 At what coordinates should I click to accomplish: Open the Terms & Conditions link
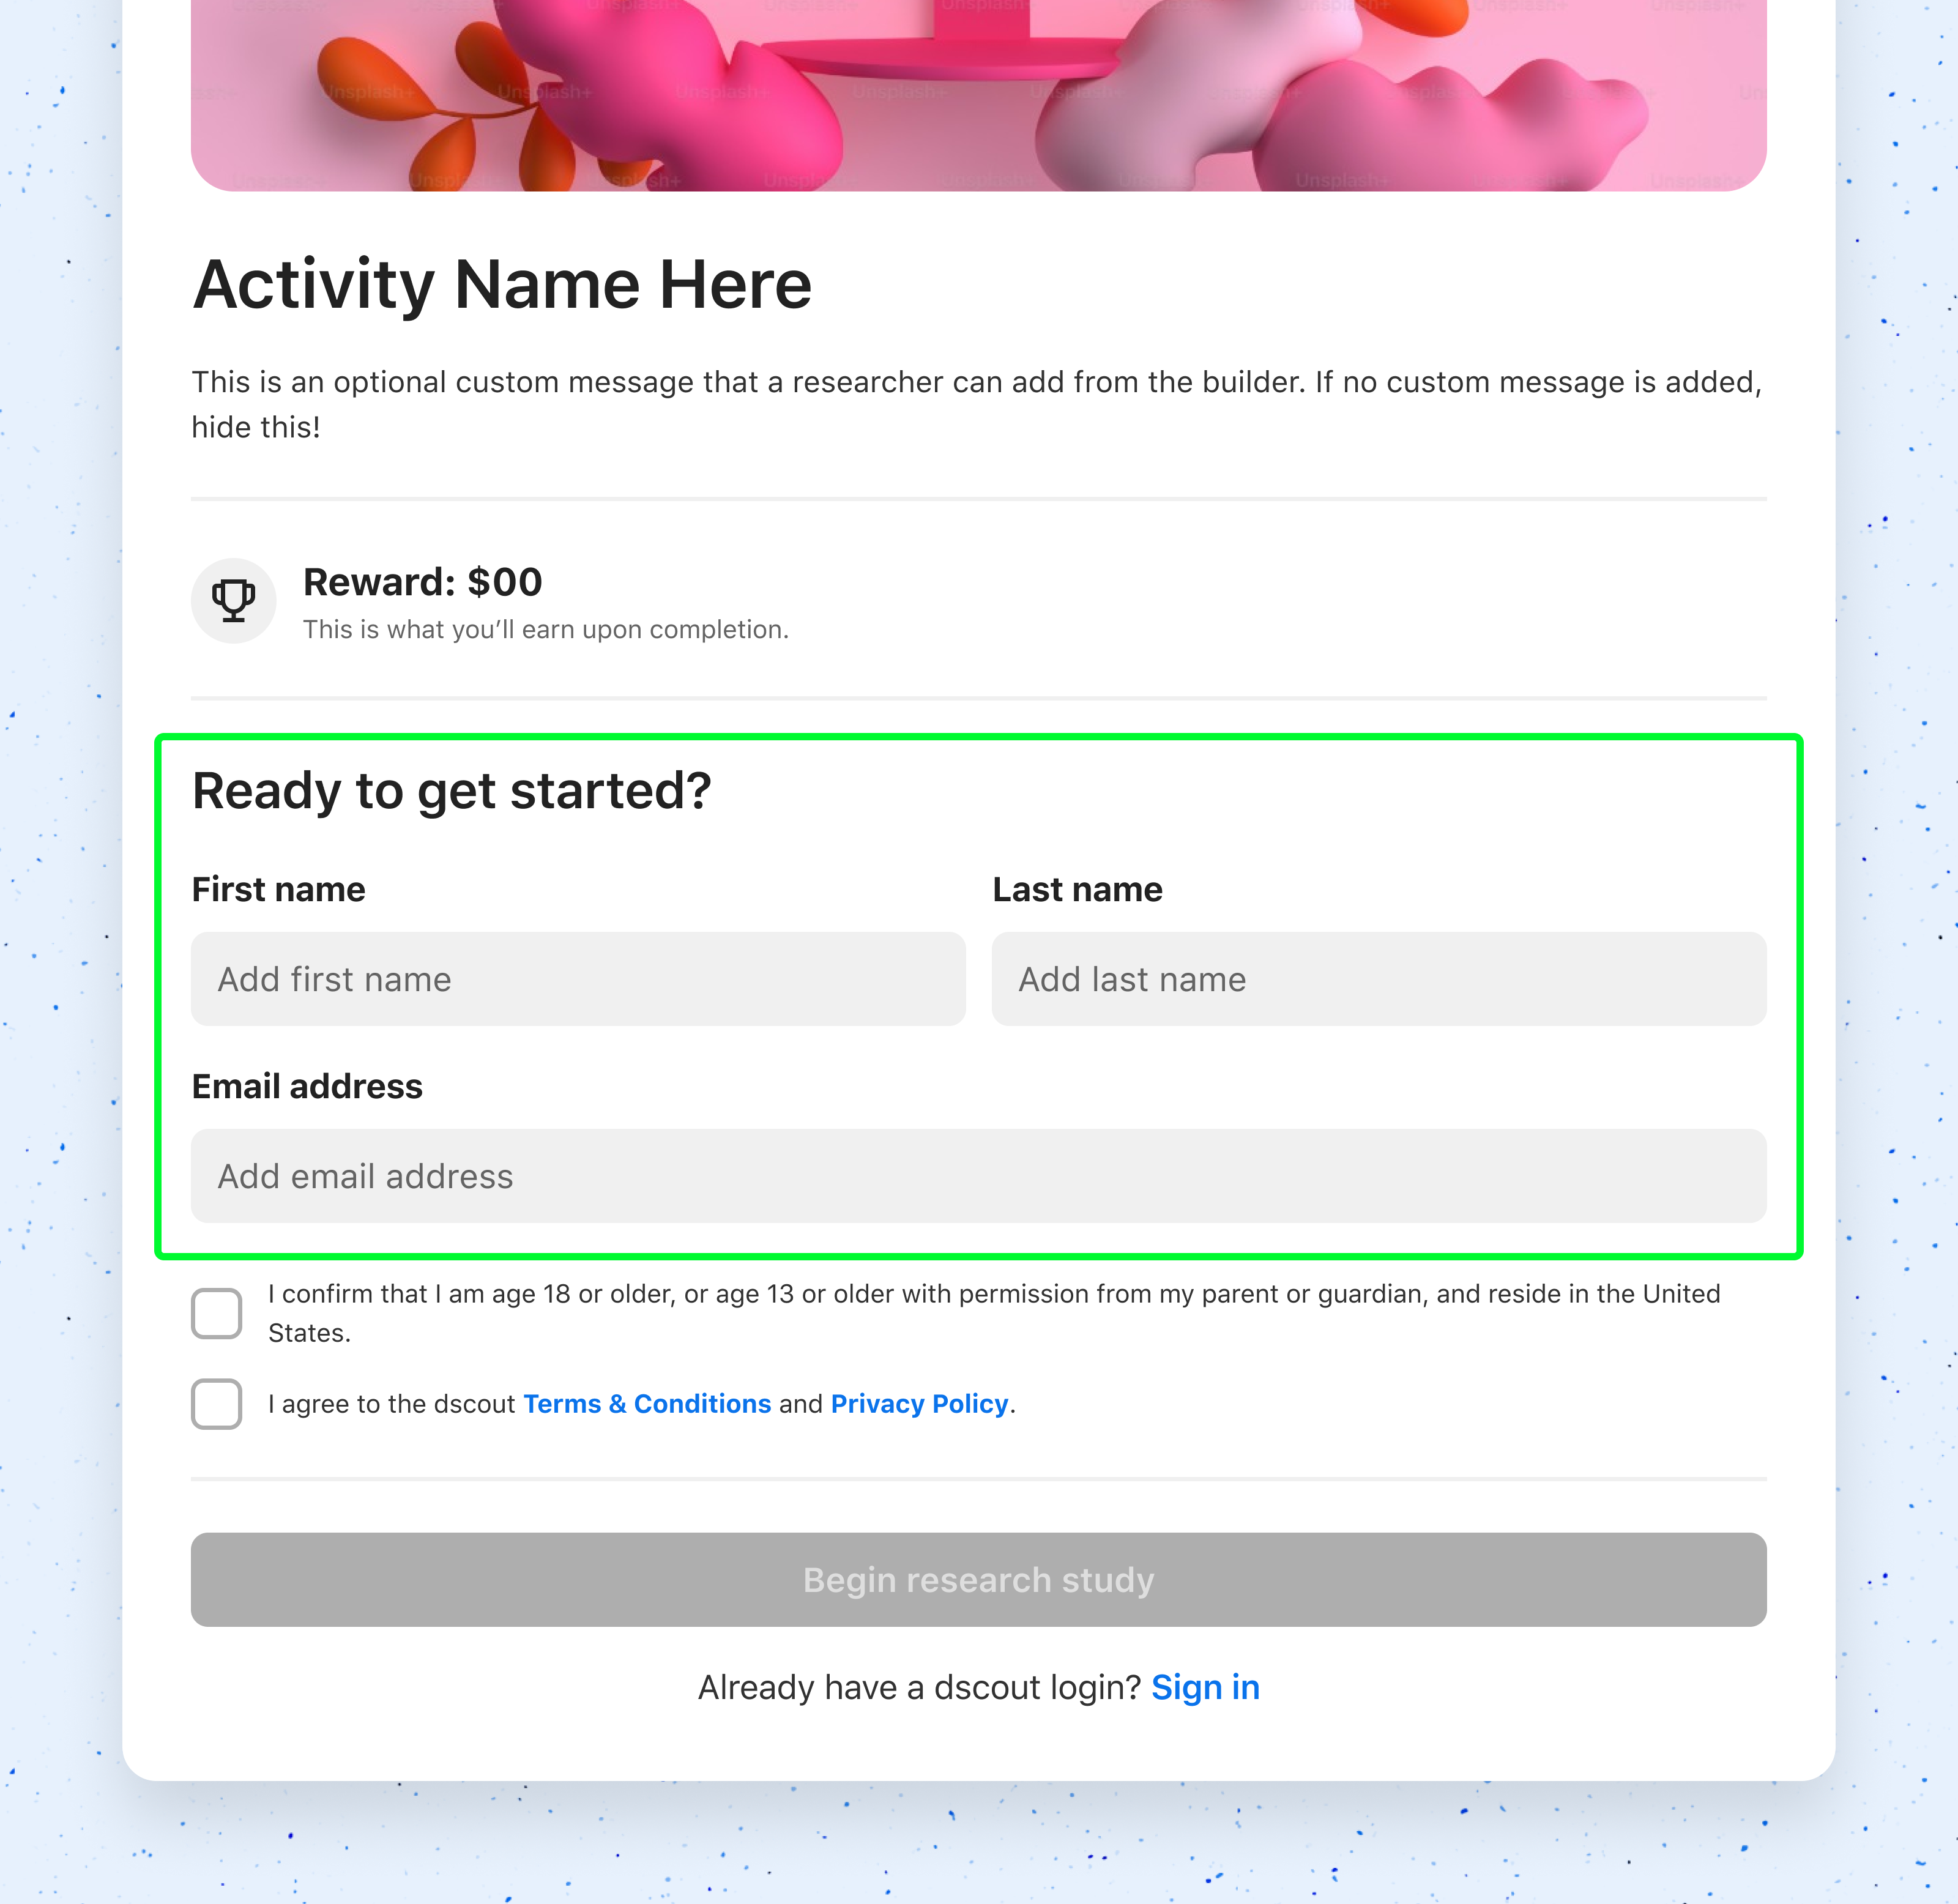(x=647, y=1404)
